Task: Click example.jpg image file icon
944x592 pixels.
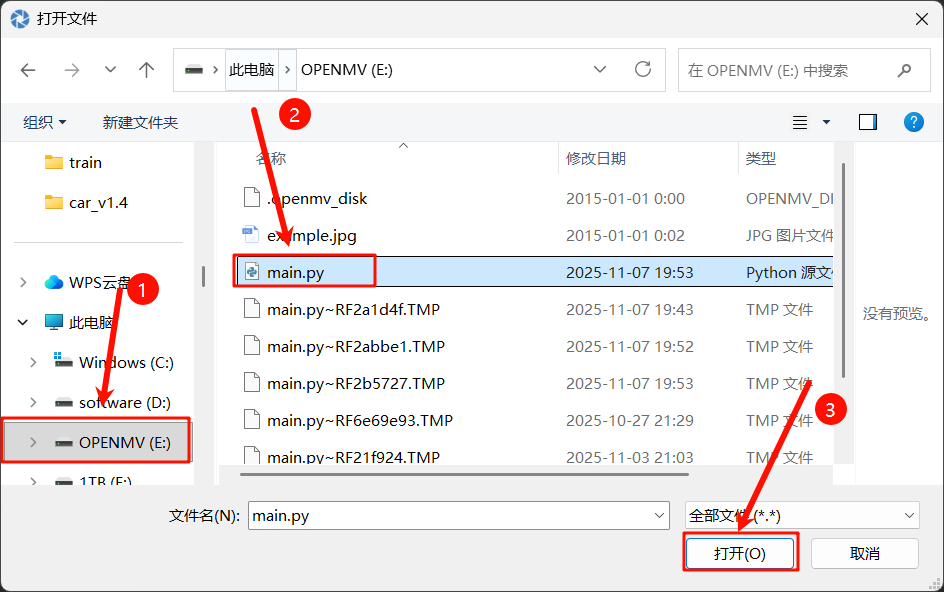Action: click(250, 235)
